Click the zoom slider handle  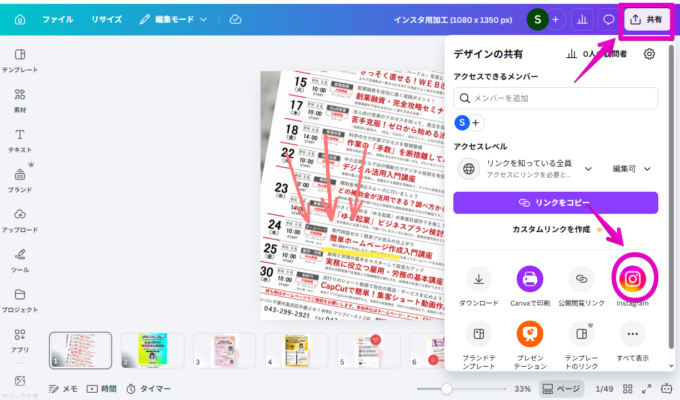pos(447,387)
